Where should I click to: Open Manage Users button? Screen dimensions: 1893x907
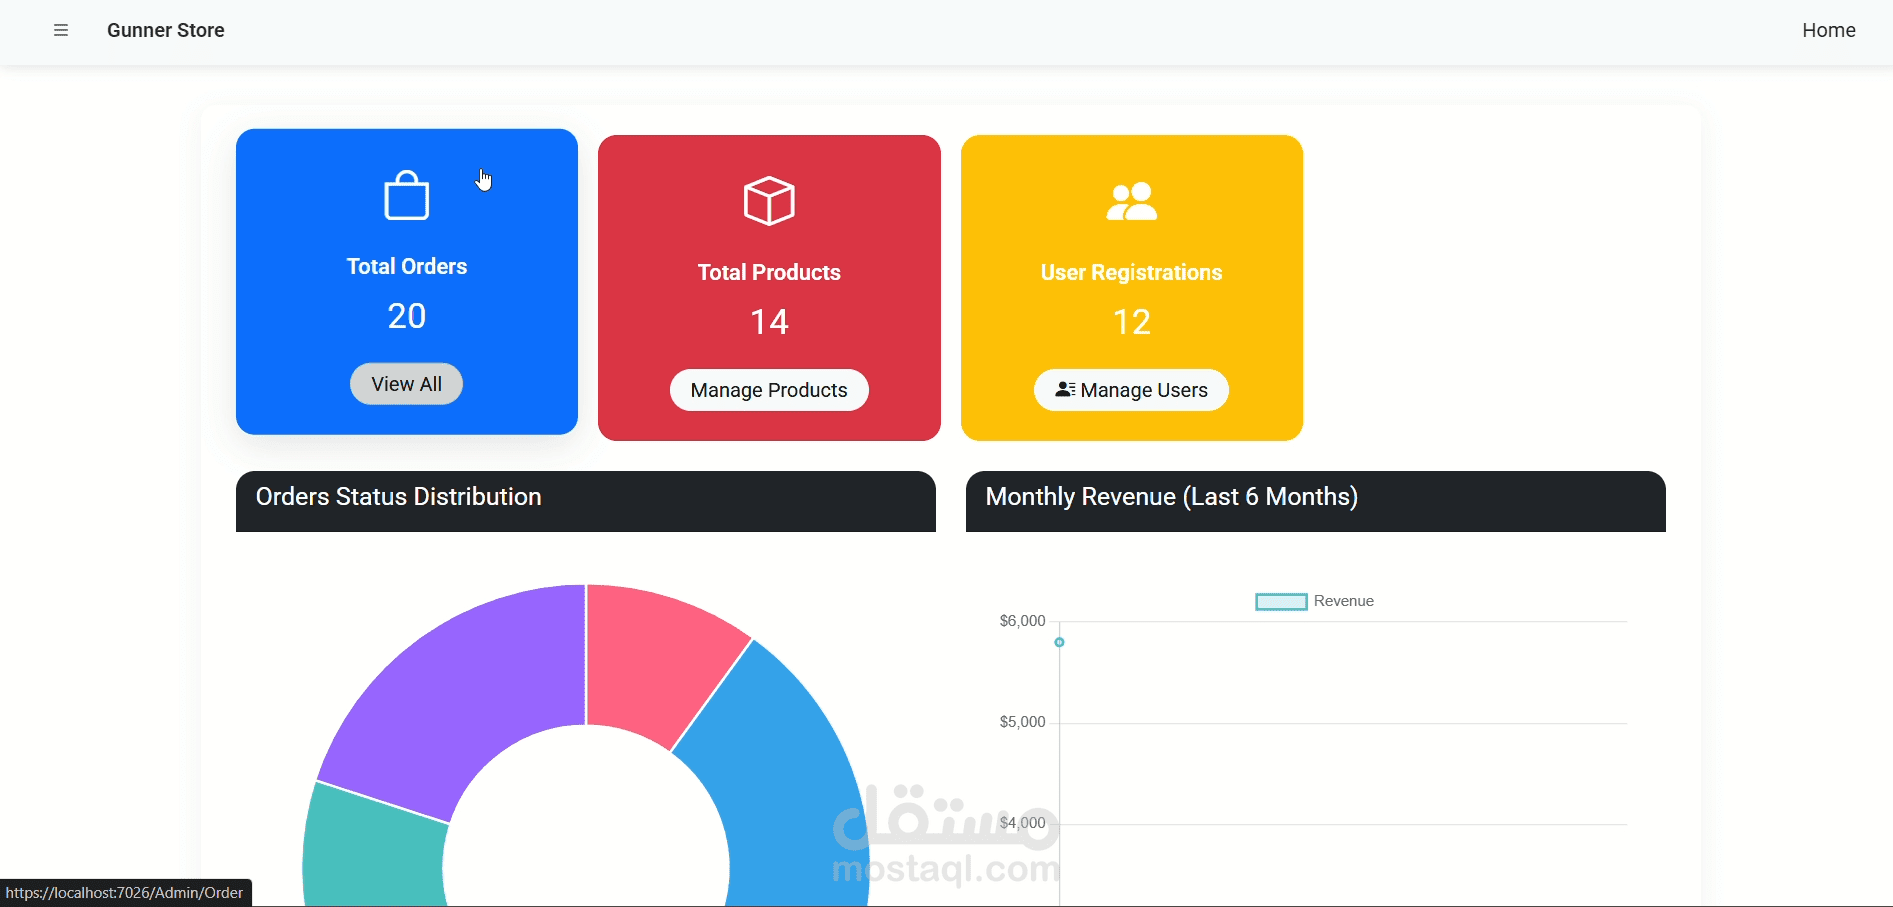click(1131, 390)
